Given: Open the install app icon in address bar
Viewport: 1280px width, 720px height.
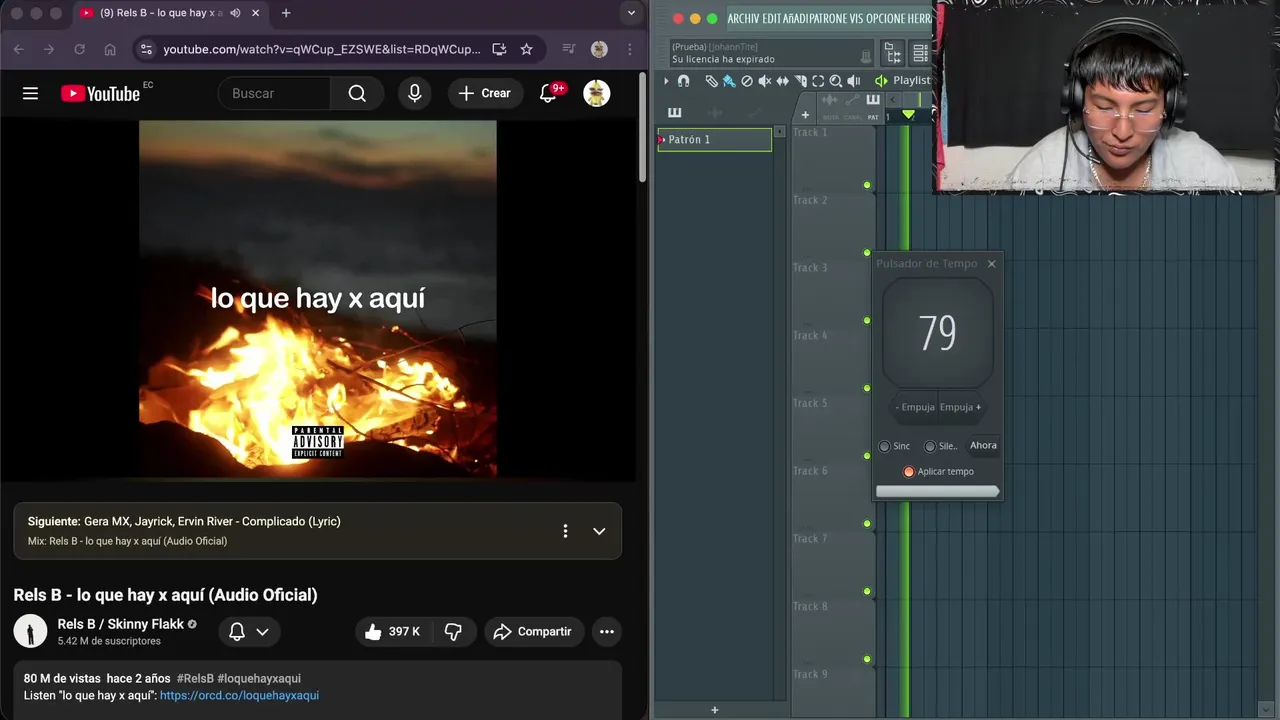Looking at the screenshot, I should tap(499, 49).
